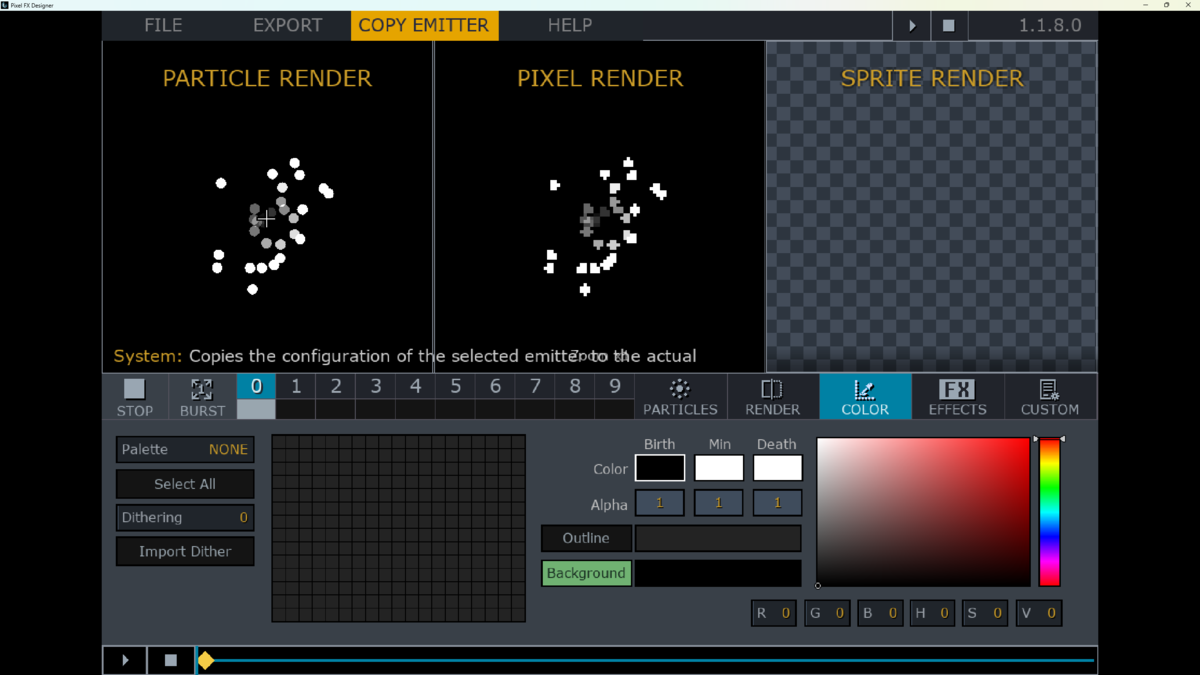This screenshot has height=675, width=1200.
Task: Select the Death color swatch
Action: [x=778, y=468]
